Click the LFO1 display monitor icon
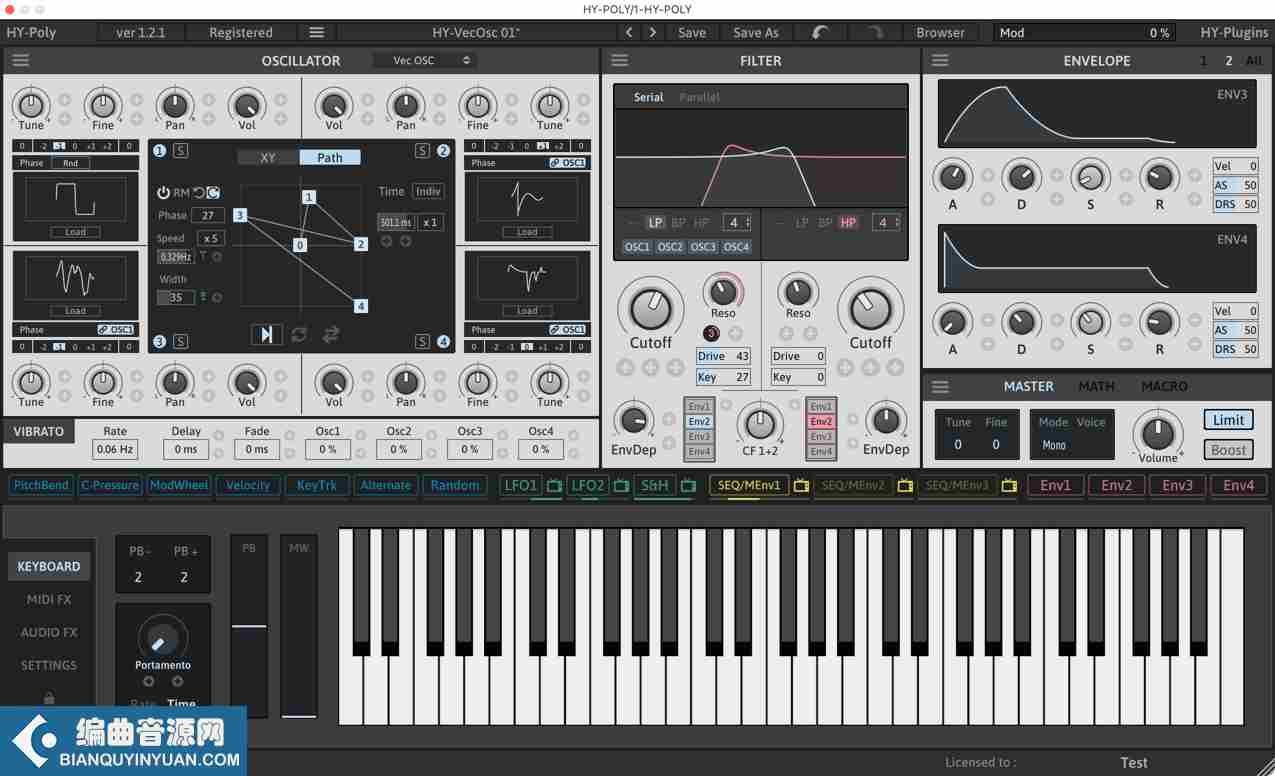This screenshot has width=1275, height=776. [554, 486]
